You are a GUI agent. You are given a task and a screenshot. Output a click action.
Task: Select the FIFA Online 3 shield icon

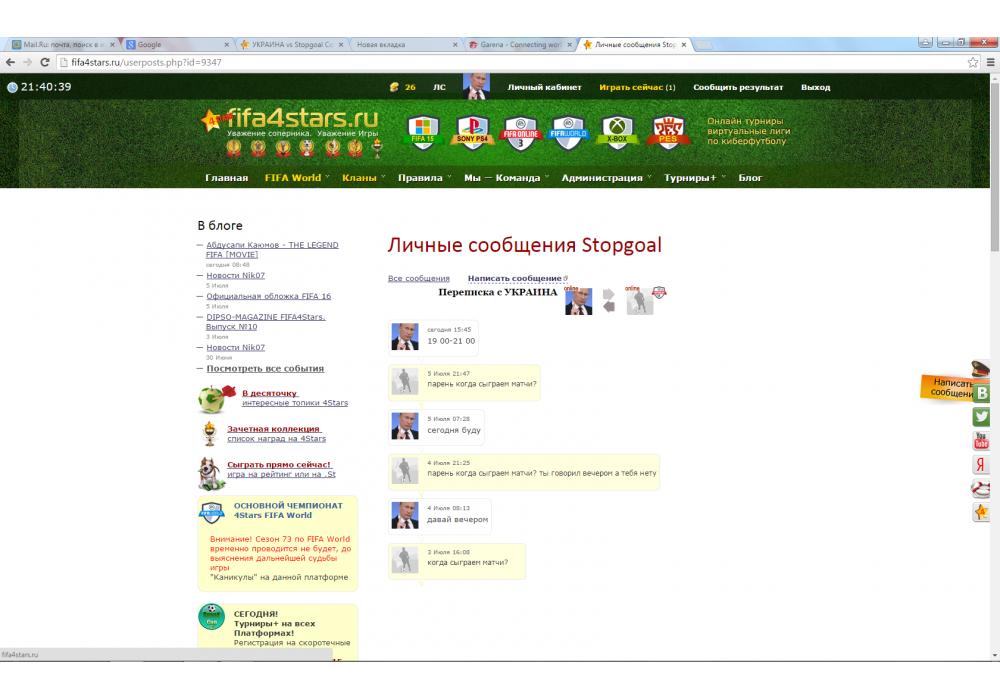pos(520,132)
